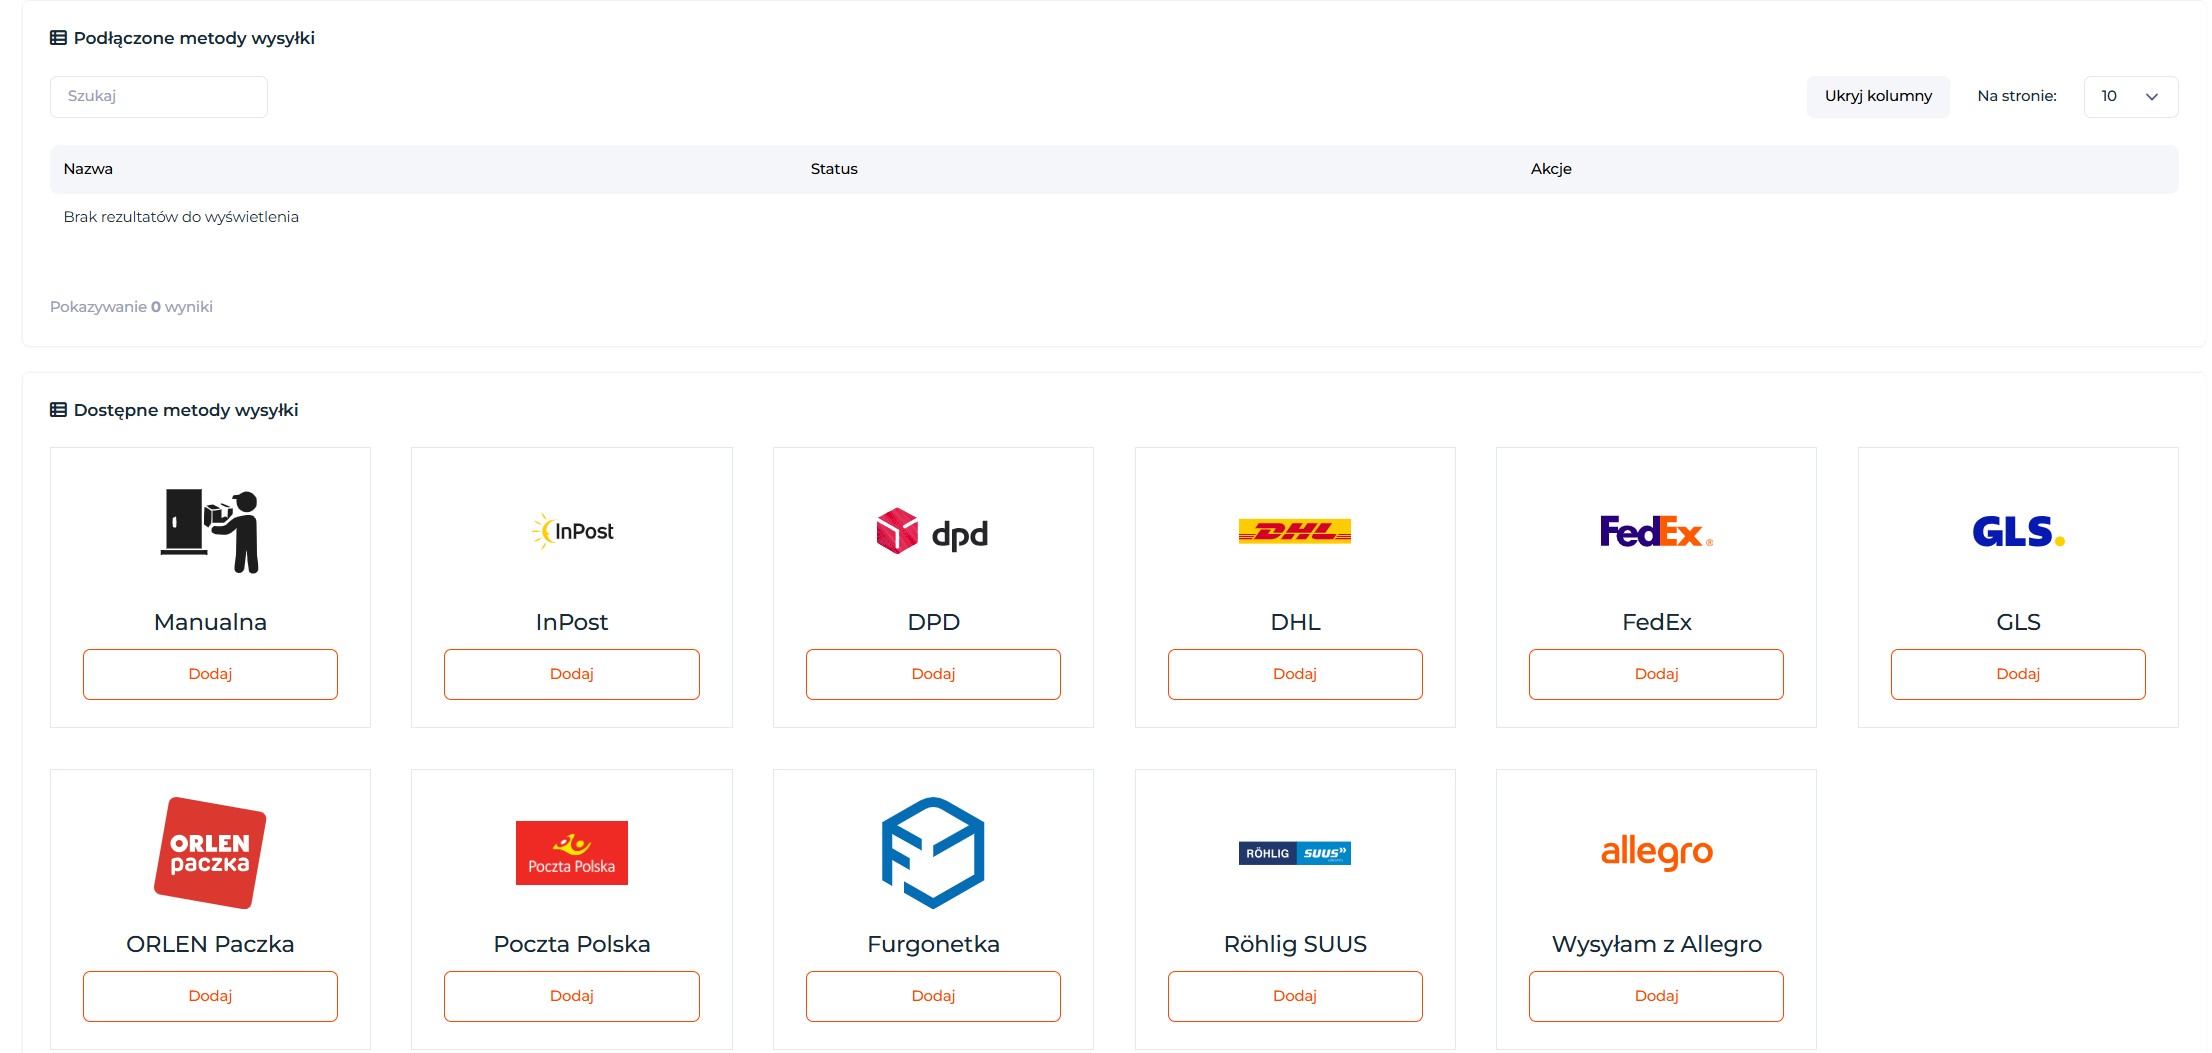Image resolution: width=2212 pixels, height=1053 pixels.
Task: Click the ORLEN Paczka logo
Action: point(210,853)
